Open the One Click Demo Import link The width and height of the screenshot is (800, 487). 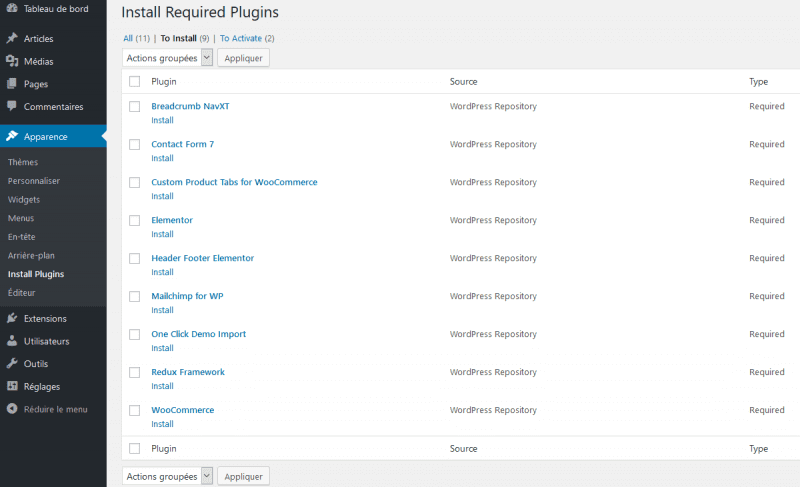[x=198, y=334]
